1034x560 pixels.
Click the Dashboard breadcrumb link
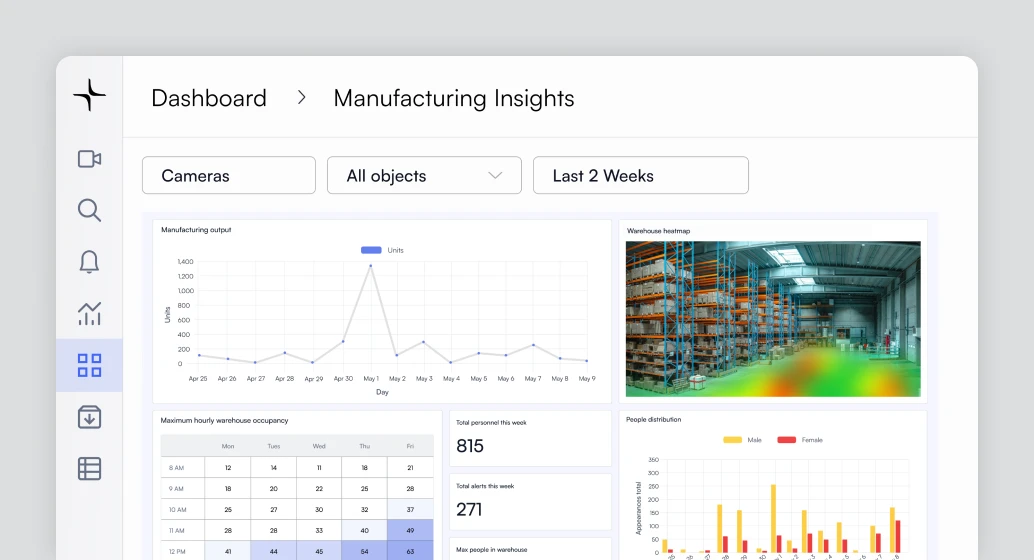[209, 98]
